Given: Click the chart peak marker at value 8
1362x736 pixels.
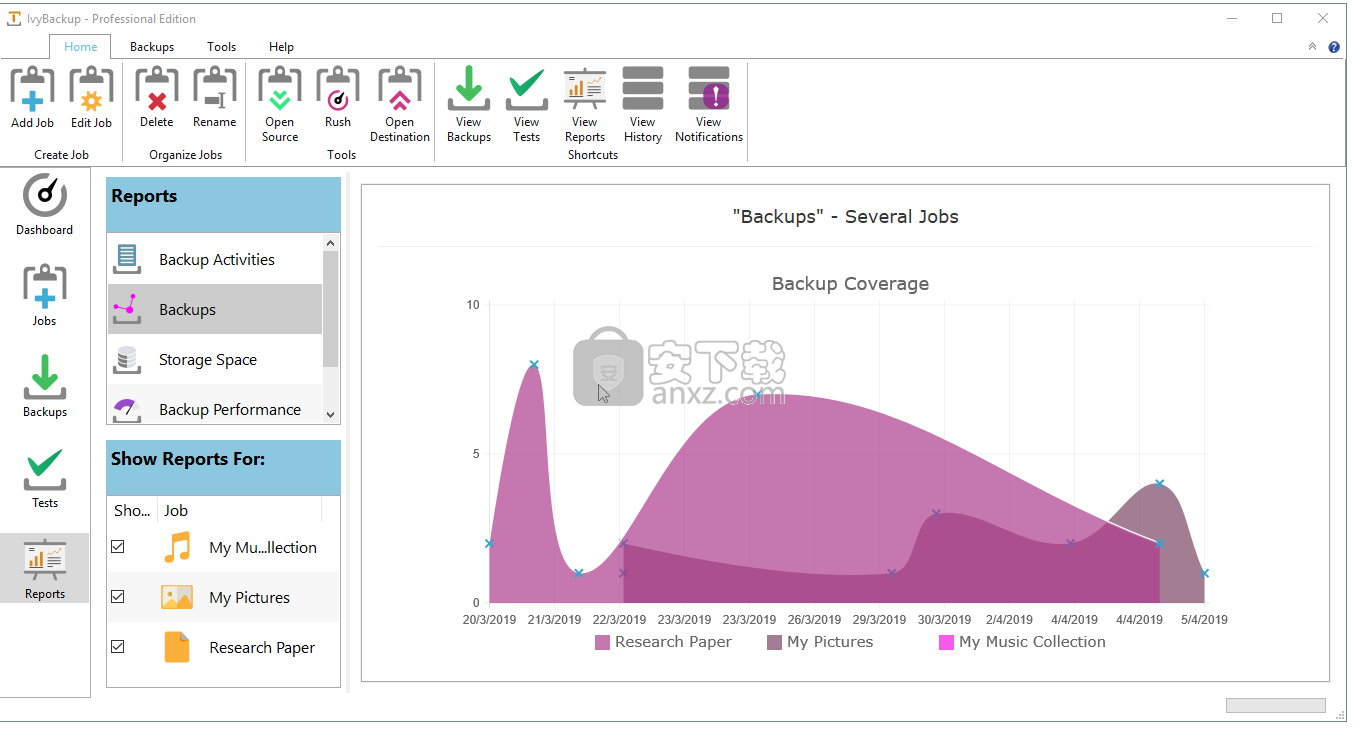Looking at the screenshot, I should [534, 365].
